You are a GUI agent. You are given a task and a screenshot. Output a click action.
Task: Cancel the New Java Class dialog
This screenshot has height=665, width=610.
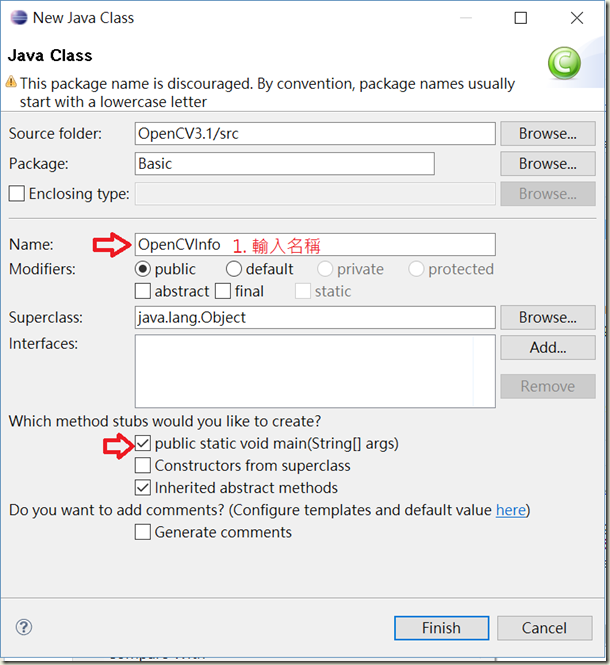[544, 628]
